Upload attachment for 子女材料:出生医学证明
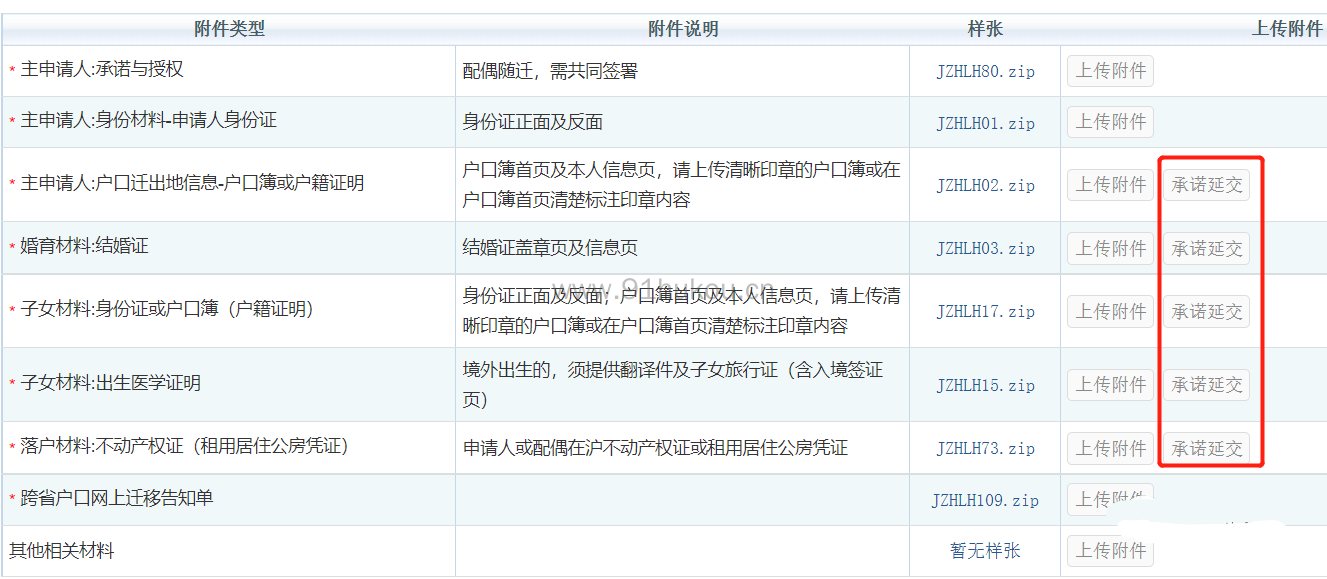The image size is (1327, 579). coord(1110,385)
